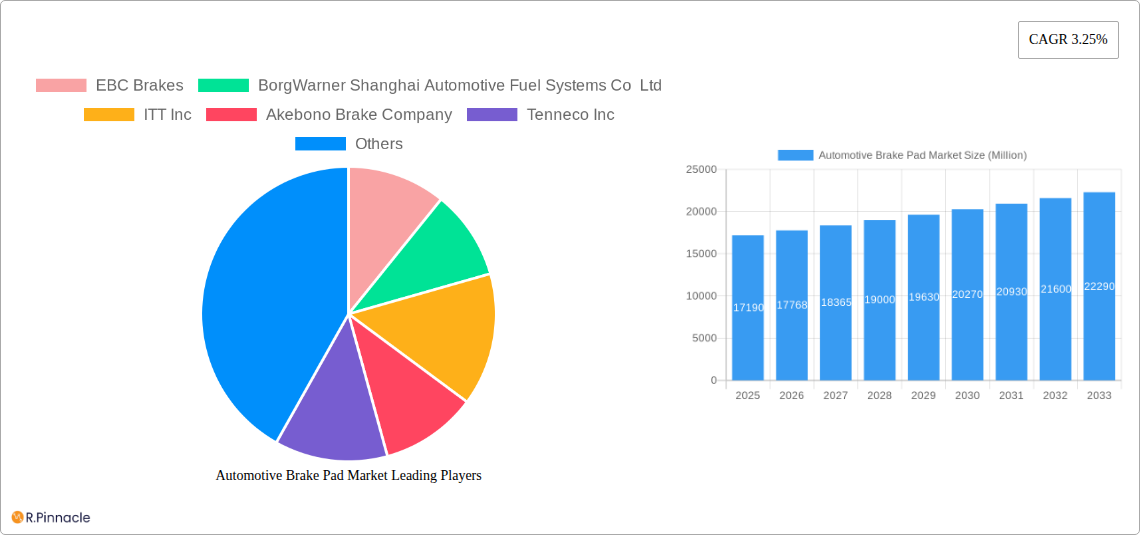Image resolution: width=1140 pixels, height=535 pixels.
Task: Click Tenneco Inc purple legend swatch
Action: point(492,115)
